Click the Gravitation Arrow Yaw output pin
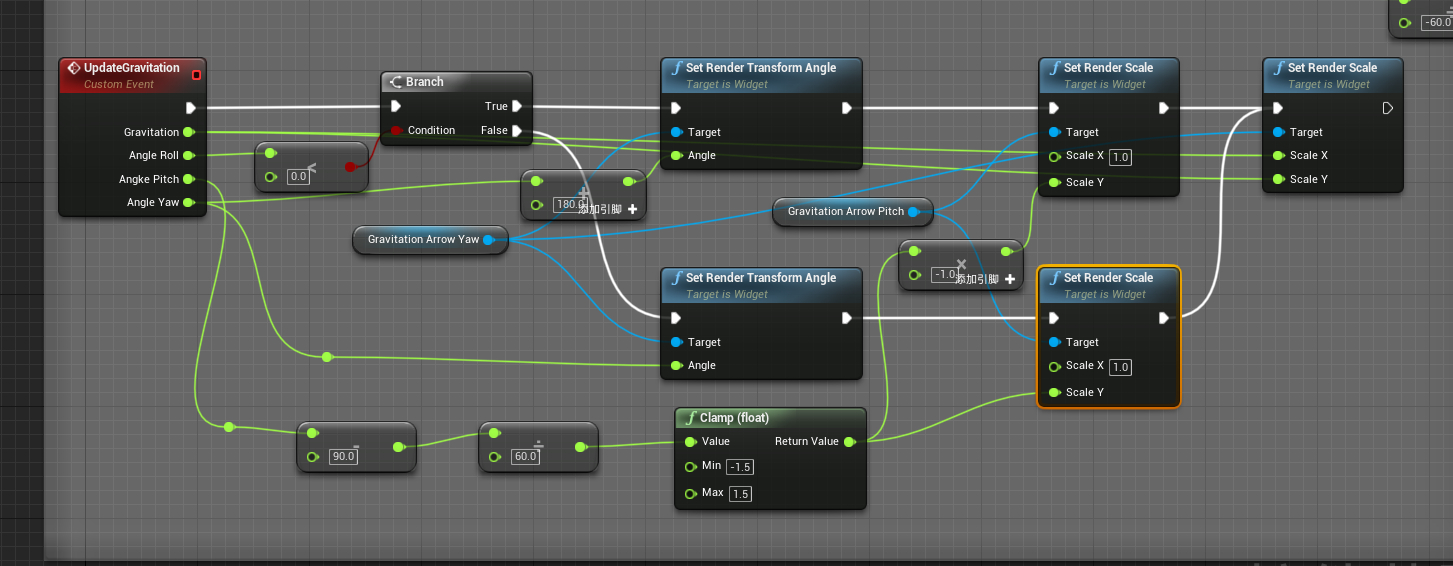Viewport: 1453px width, 566px height. pos(488,240)
